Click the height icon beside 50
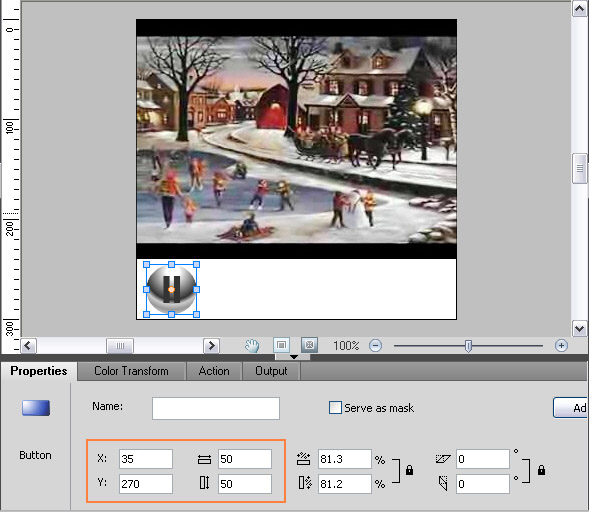Viewport: 589px width, 512px height. pyautogui.click(x=204, y=483)
